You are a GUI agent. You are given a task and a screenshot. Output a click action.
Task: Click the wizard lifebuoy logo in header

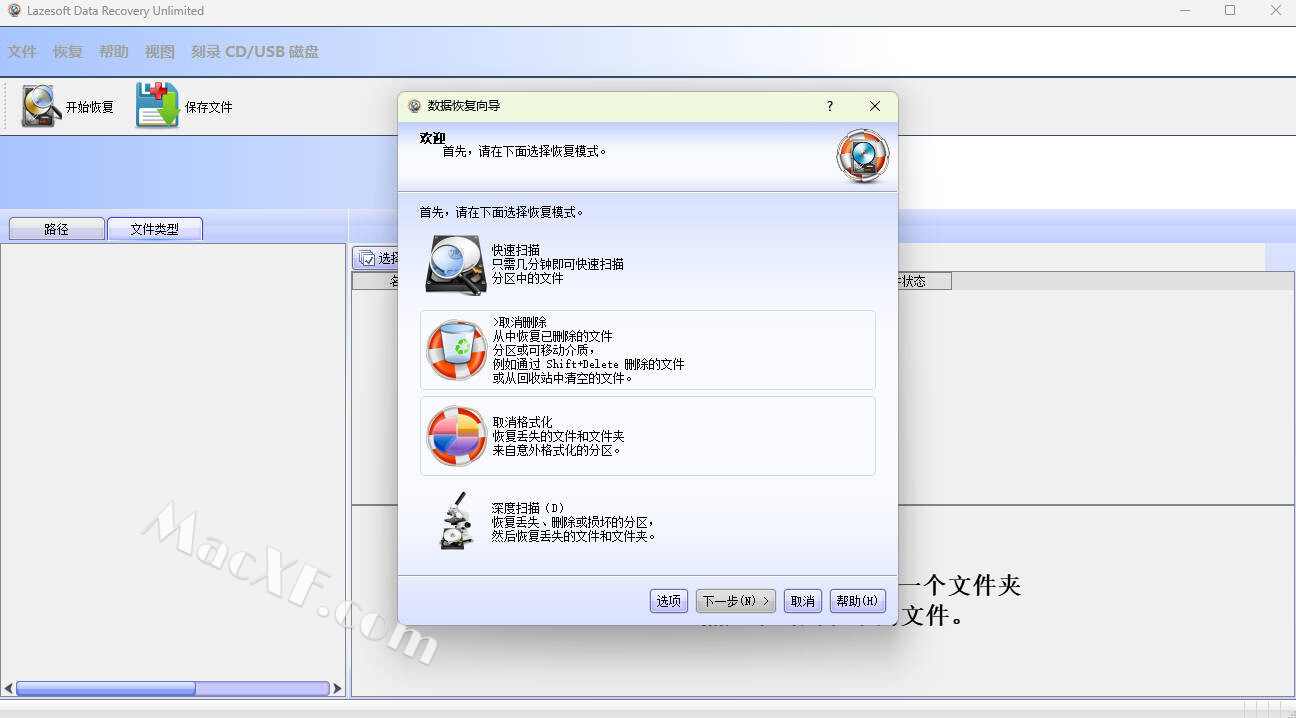click(x=862, y=156)
